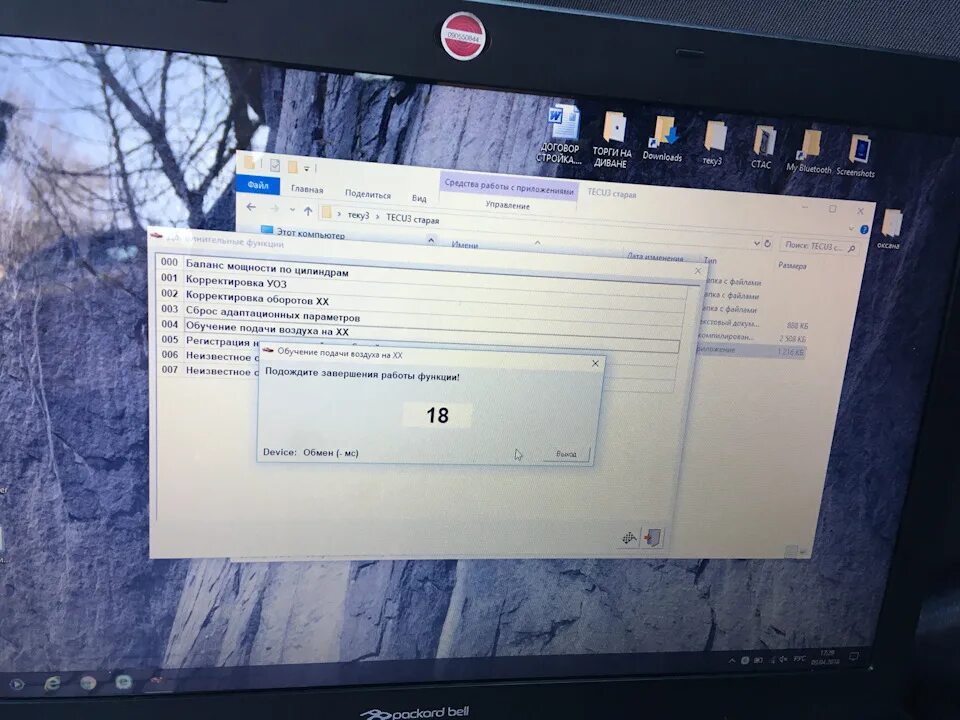Viewport: 960px width, 720px height.
Task: Click Properties icon in quick access toolbar
Action: point(275,165)
